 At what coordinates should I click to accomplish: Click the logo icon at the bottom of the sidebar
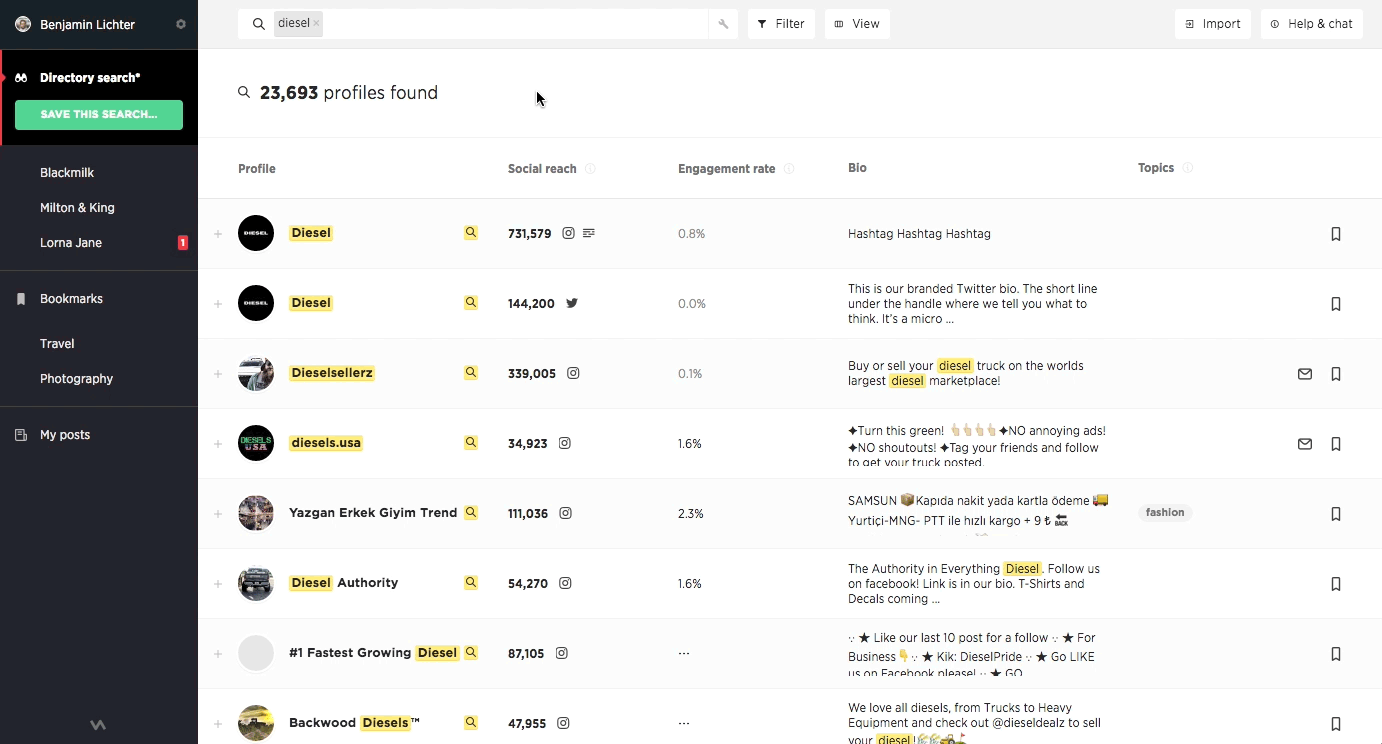click(x=98, y=726)
